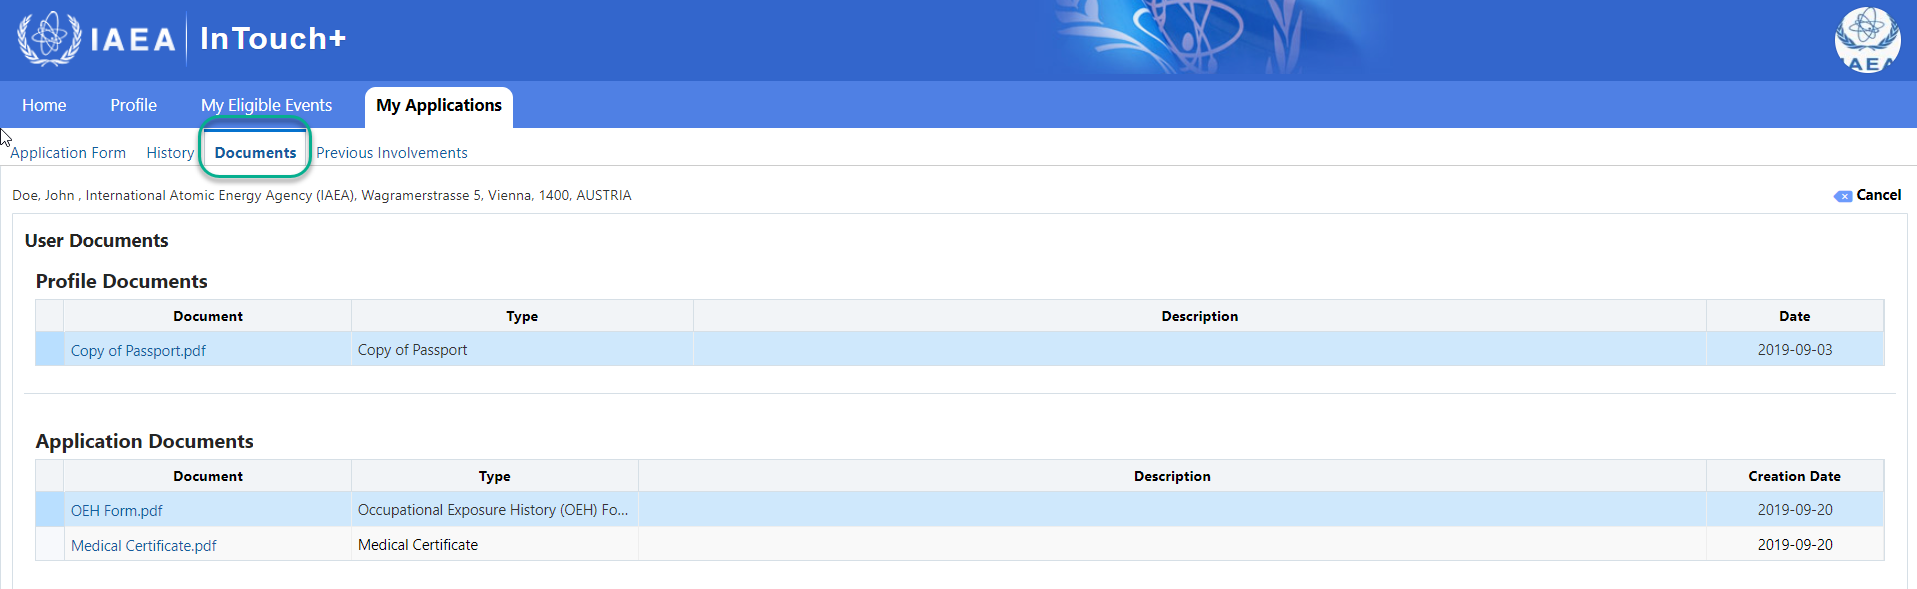Click the Documents sub-tab
This screenshot has height=589, width=1917.
255,152
